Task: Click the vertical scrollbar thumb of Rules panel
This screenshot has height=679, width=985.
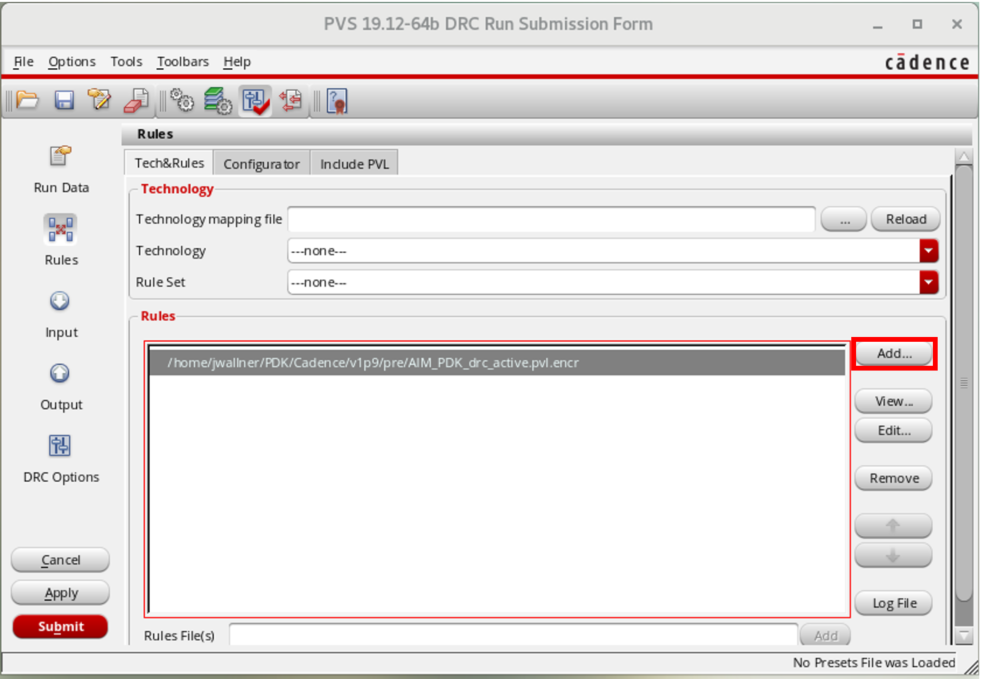Action: tap(964, 383)
